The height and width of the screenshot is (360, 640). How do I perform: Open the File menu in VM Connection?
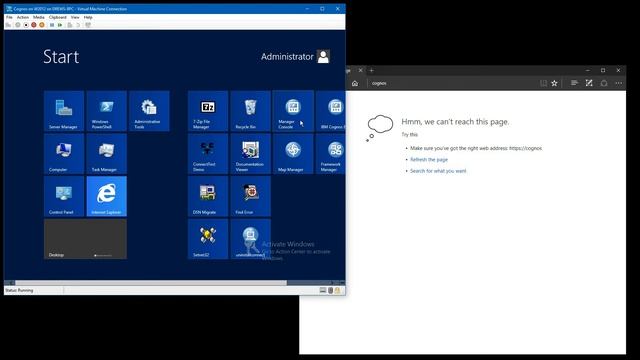point(9,17)
